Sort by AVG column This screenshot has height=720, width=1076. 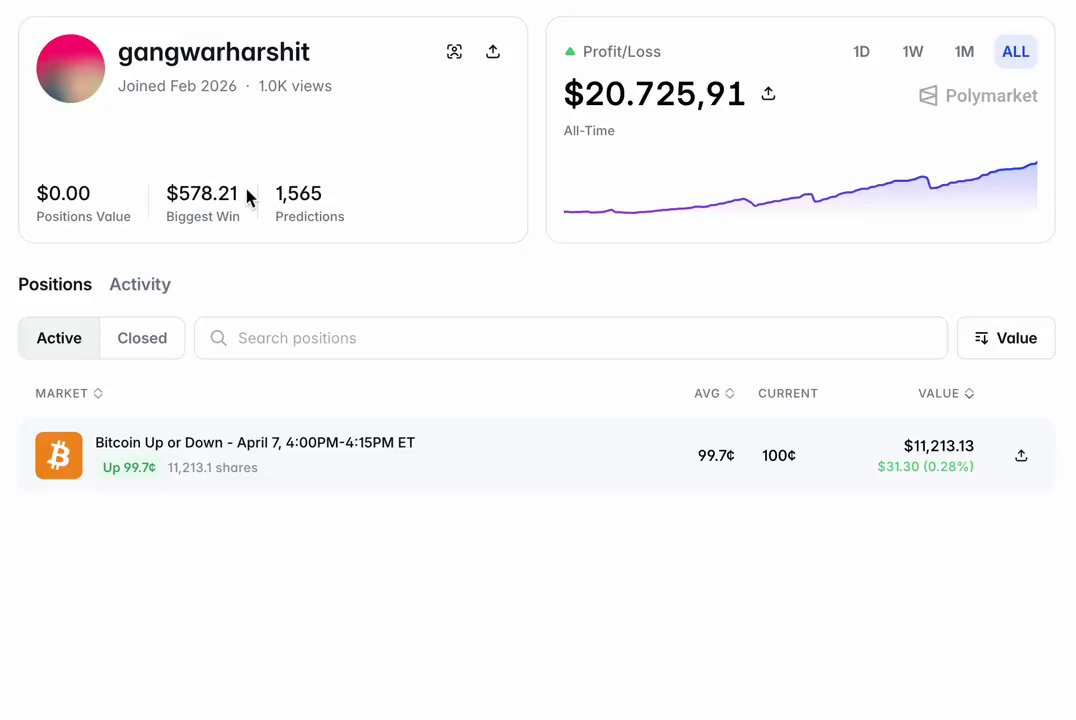click(714, 393)
